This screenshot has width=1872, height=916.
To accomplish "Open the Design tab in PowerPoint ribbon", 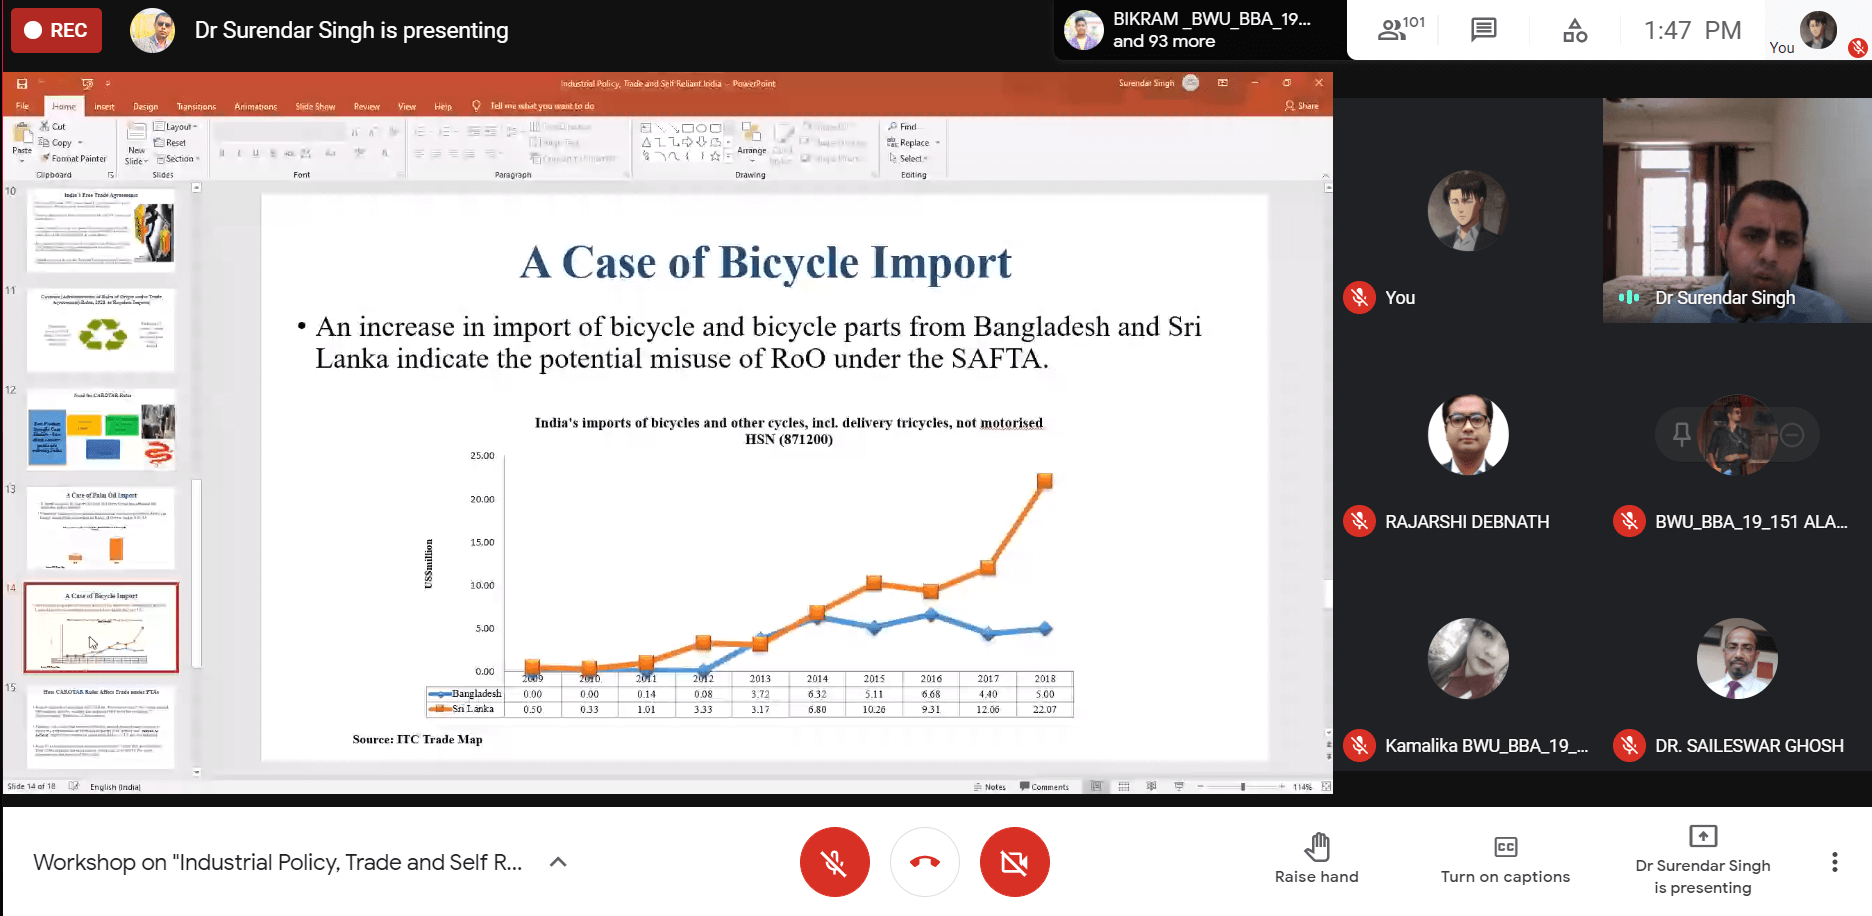I will 146,106.
